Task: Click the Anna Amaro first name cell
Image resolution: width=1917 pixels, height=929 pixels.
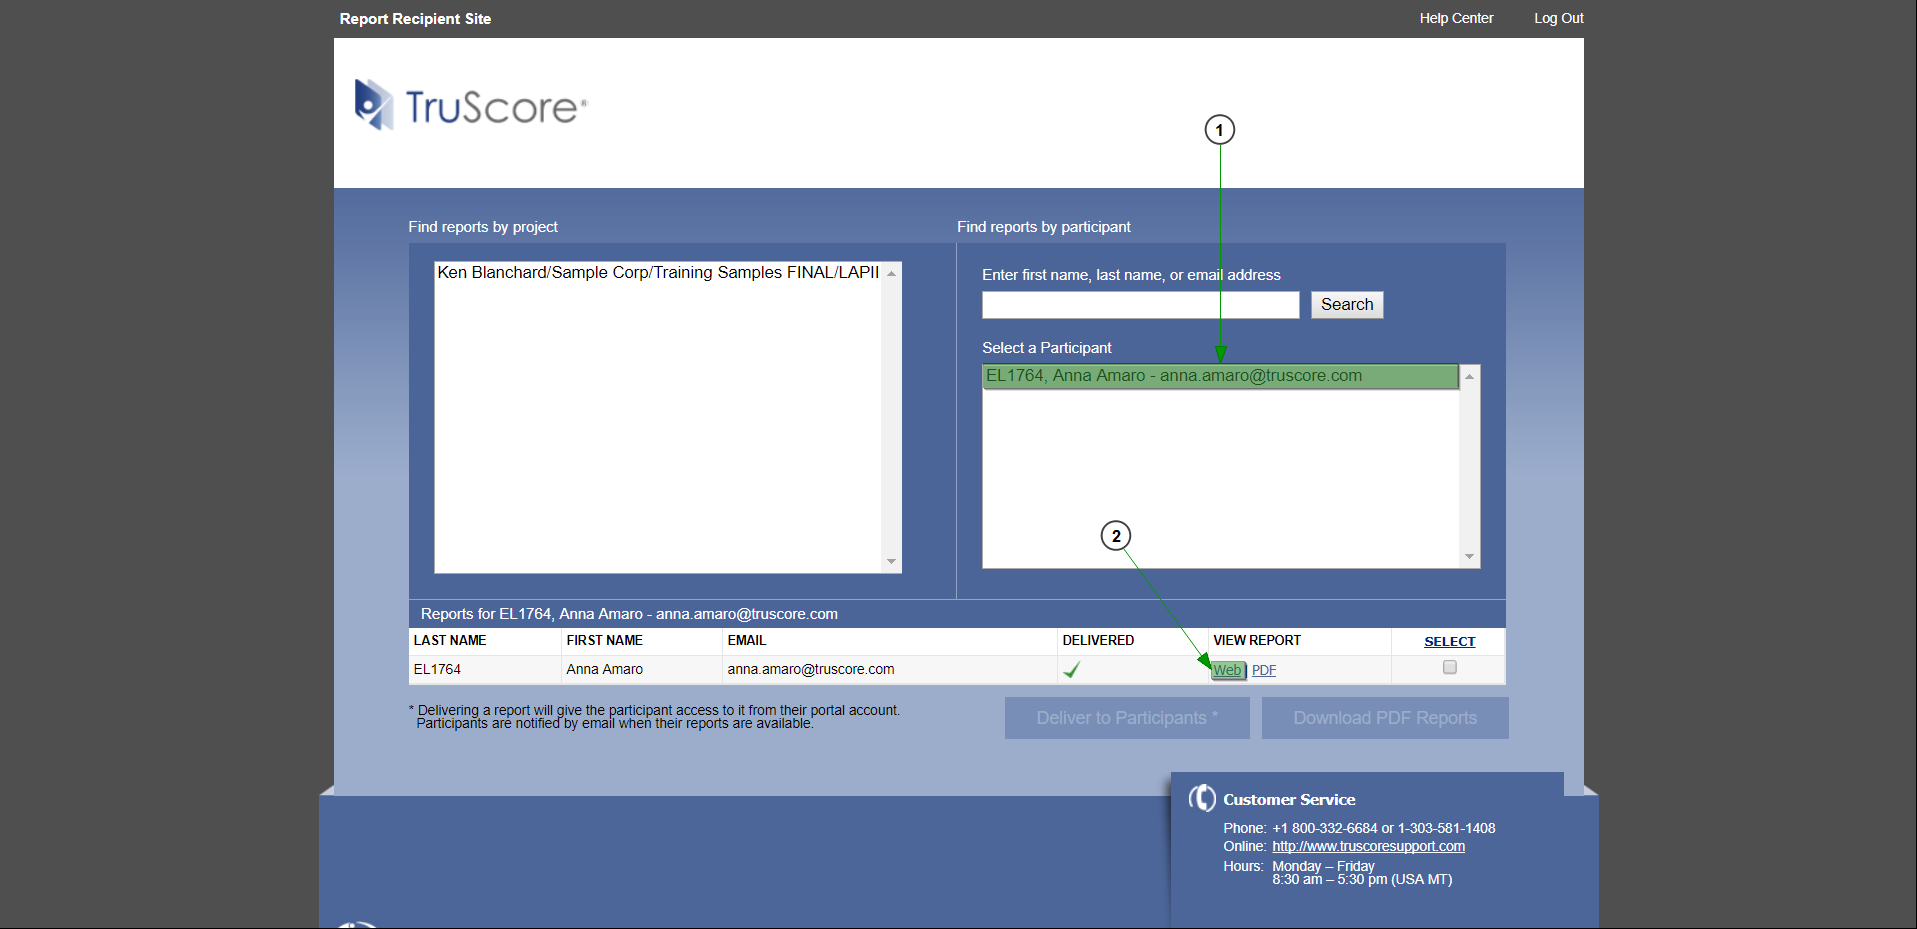Action: pos(604,670)
